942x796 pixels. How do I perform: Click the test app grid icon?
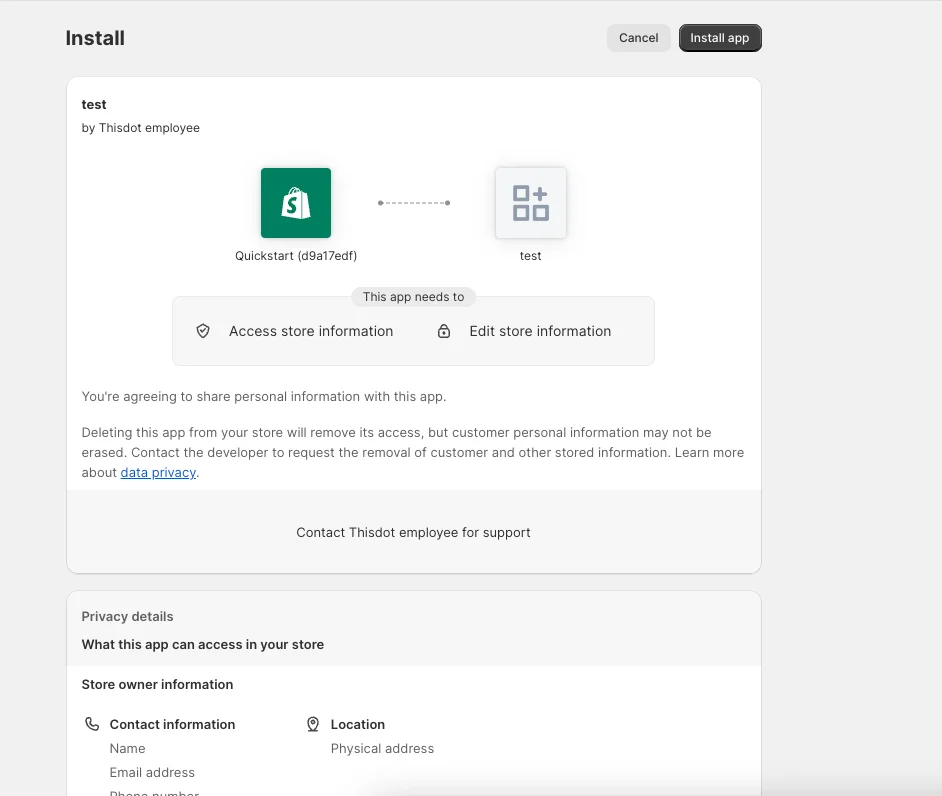point(531,203)
